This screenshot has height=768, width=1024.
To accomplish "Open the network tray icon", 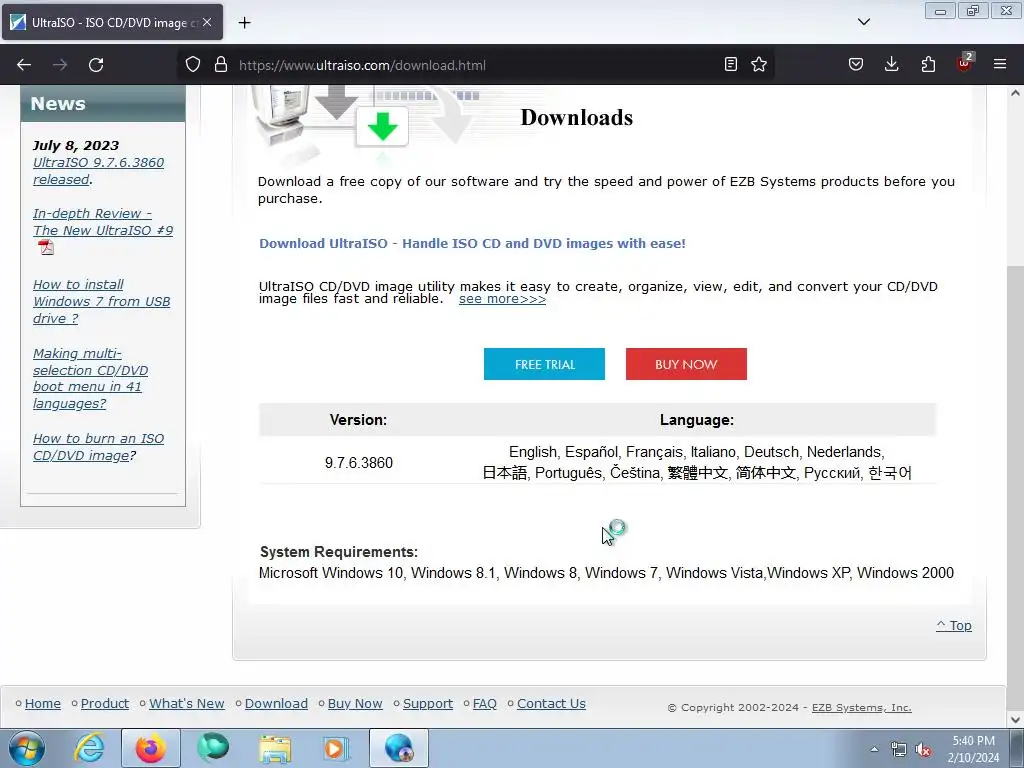I will pyautogui.click(x=899, y=750).
